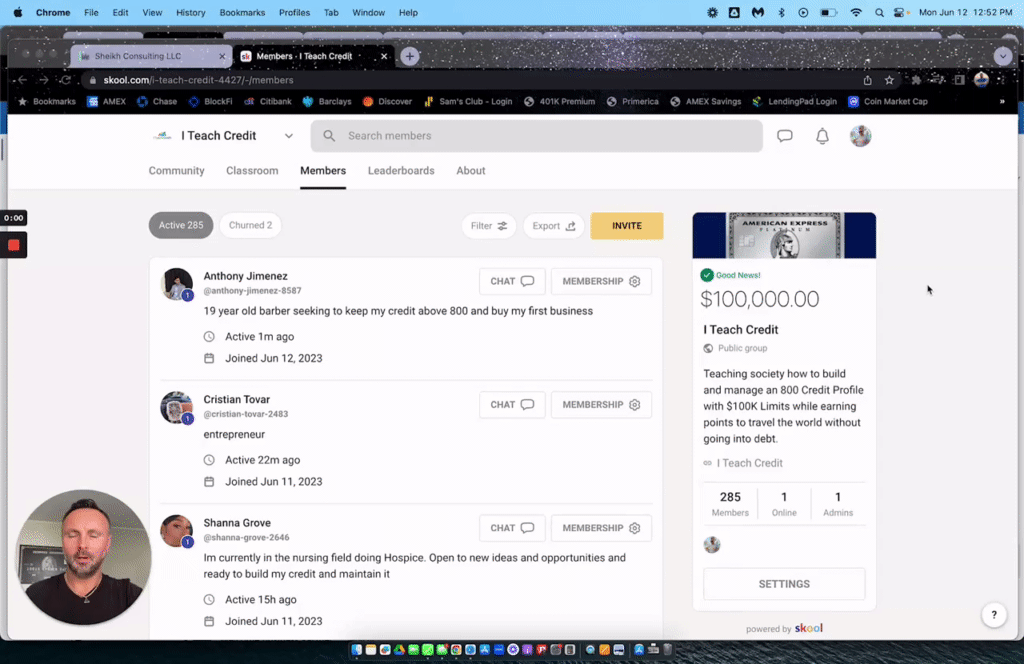Open the Skool chat messages icon

(784, 136)
